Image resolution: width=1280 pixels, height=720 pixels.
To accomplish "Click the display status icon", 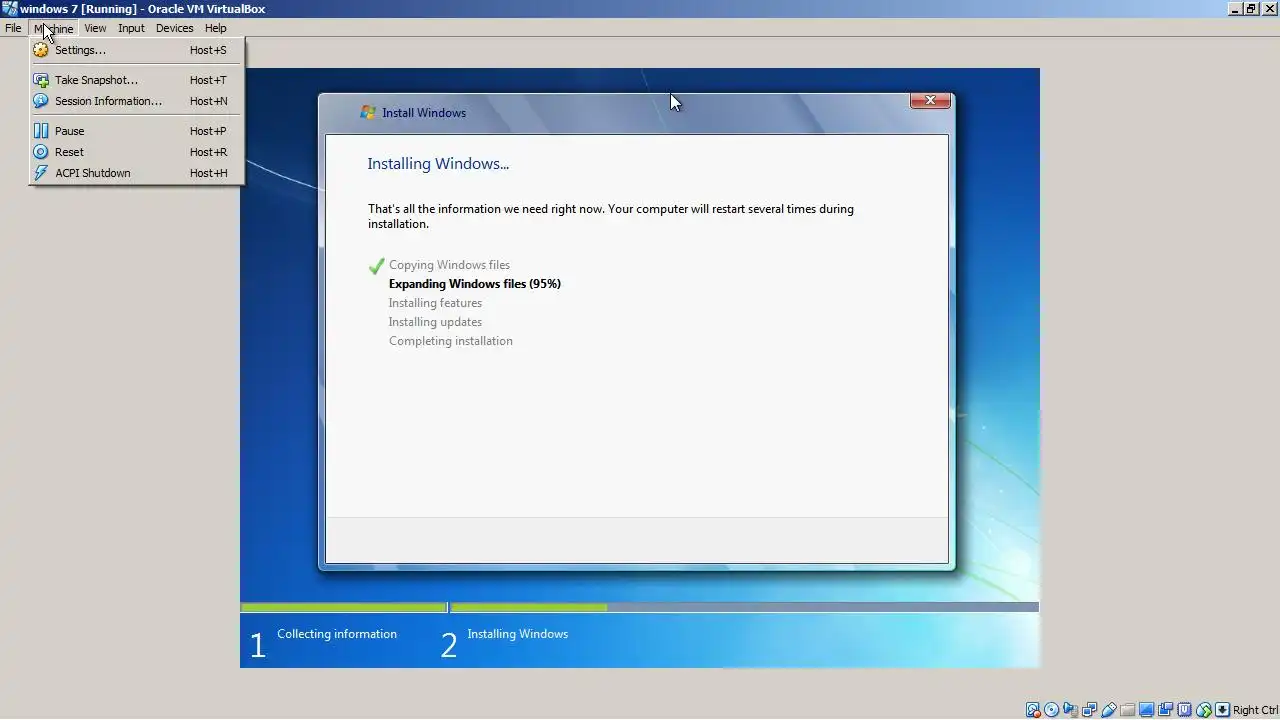I will 1146,710.
